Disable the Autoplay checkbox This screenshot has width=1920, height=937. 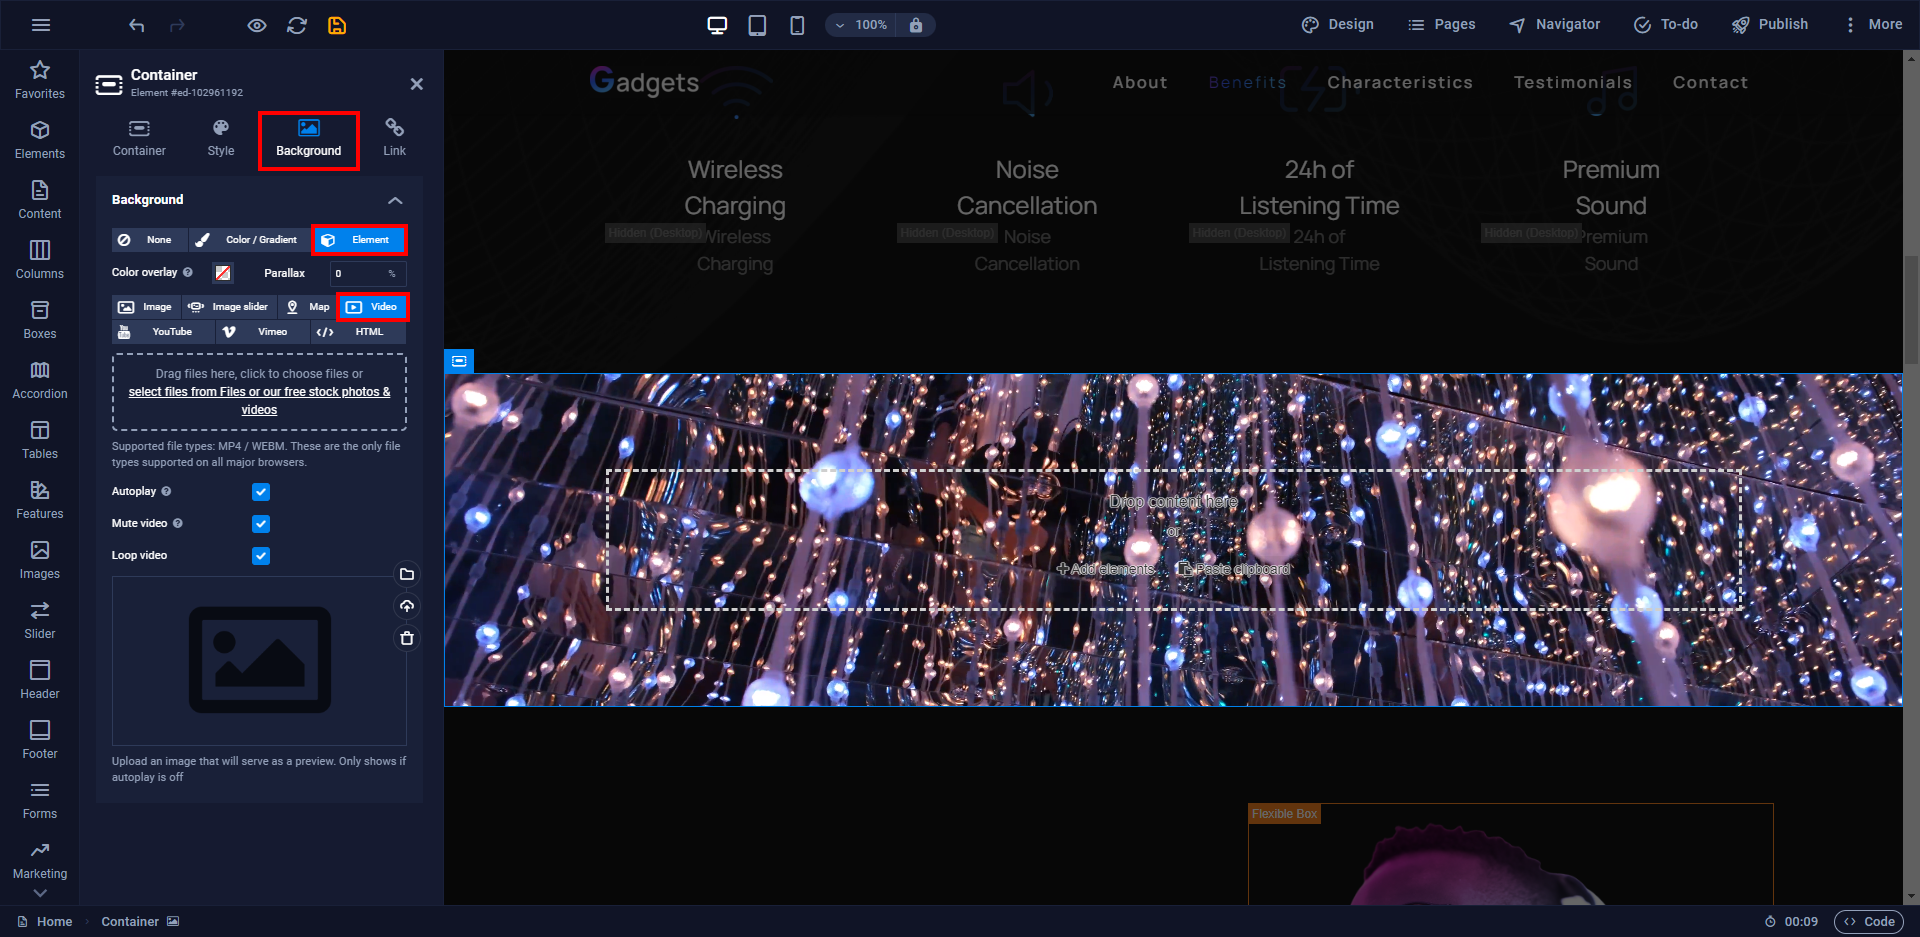(x=260, y=491)
